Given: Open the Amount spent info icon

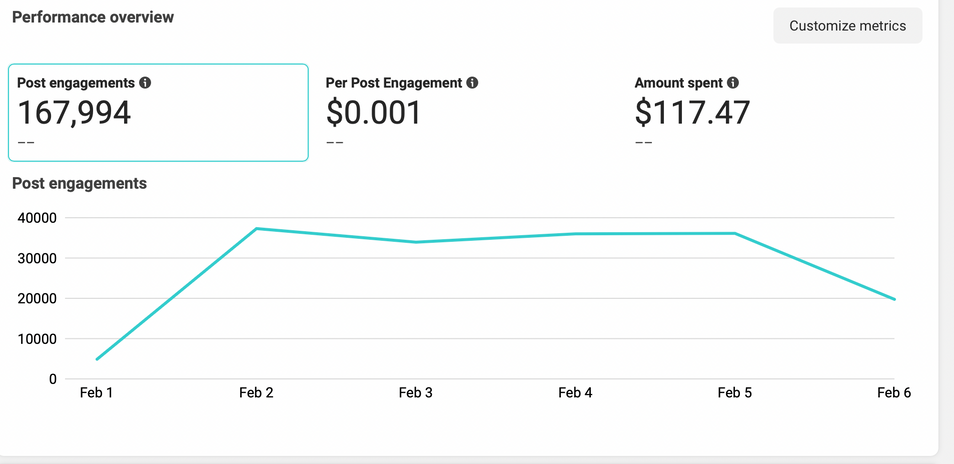Looking at the screenshot, I should 733,83.
